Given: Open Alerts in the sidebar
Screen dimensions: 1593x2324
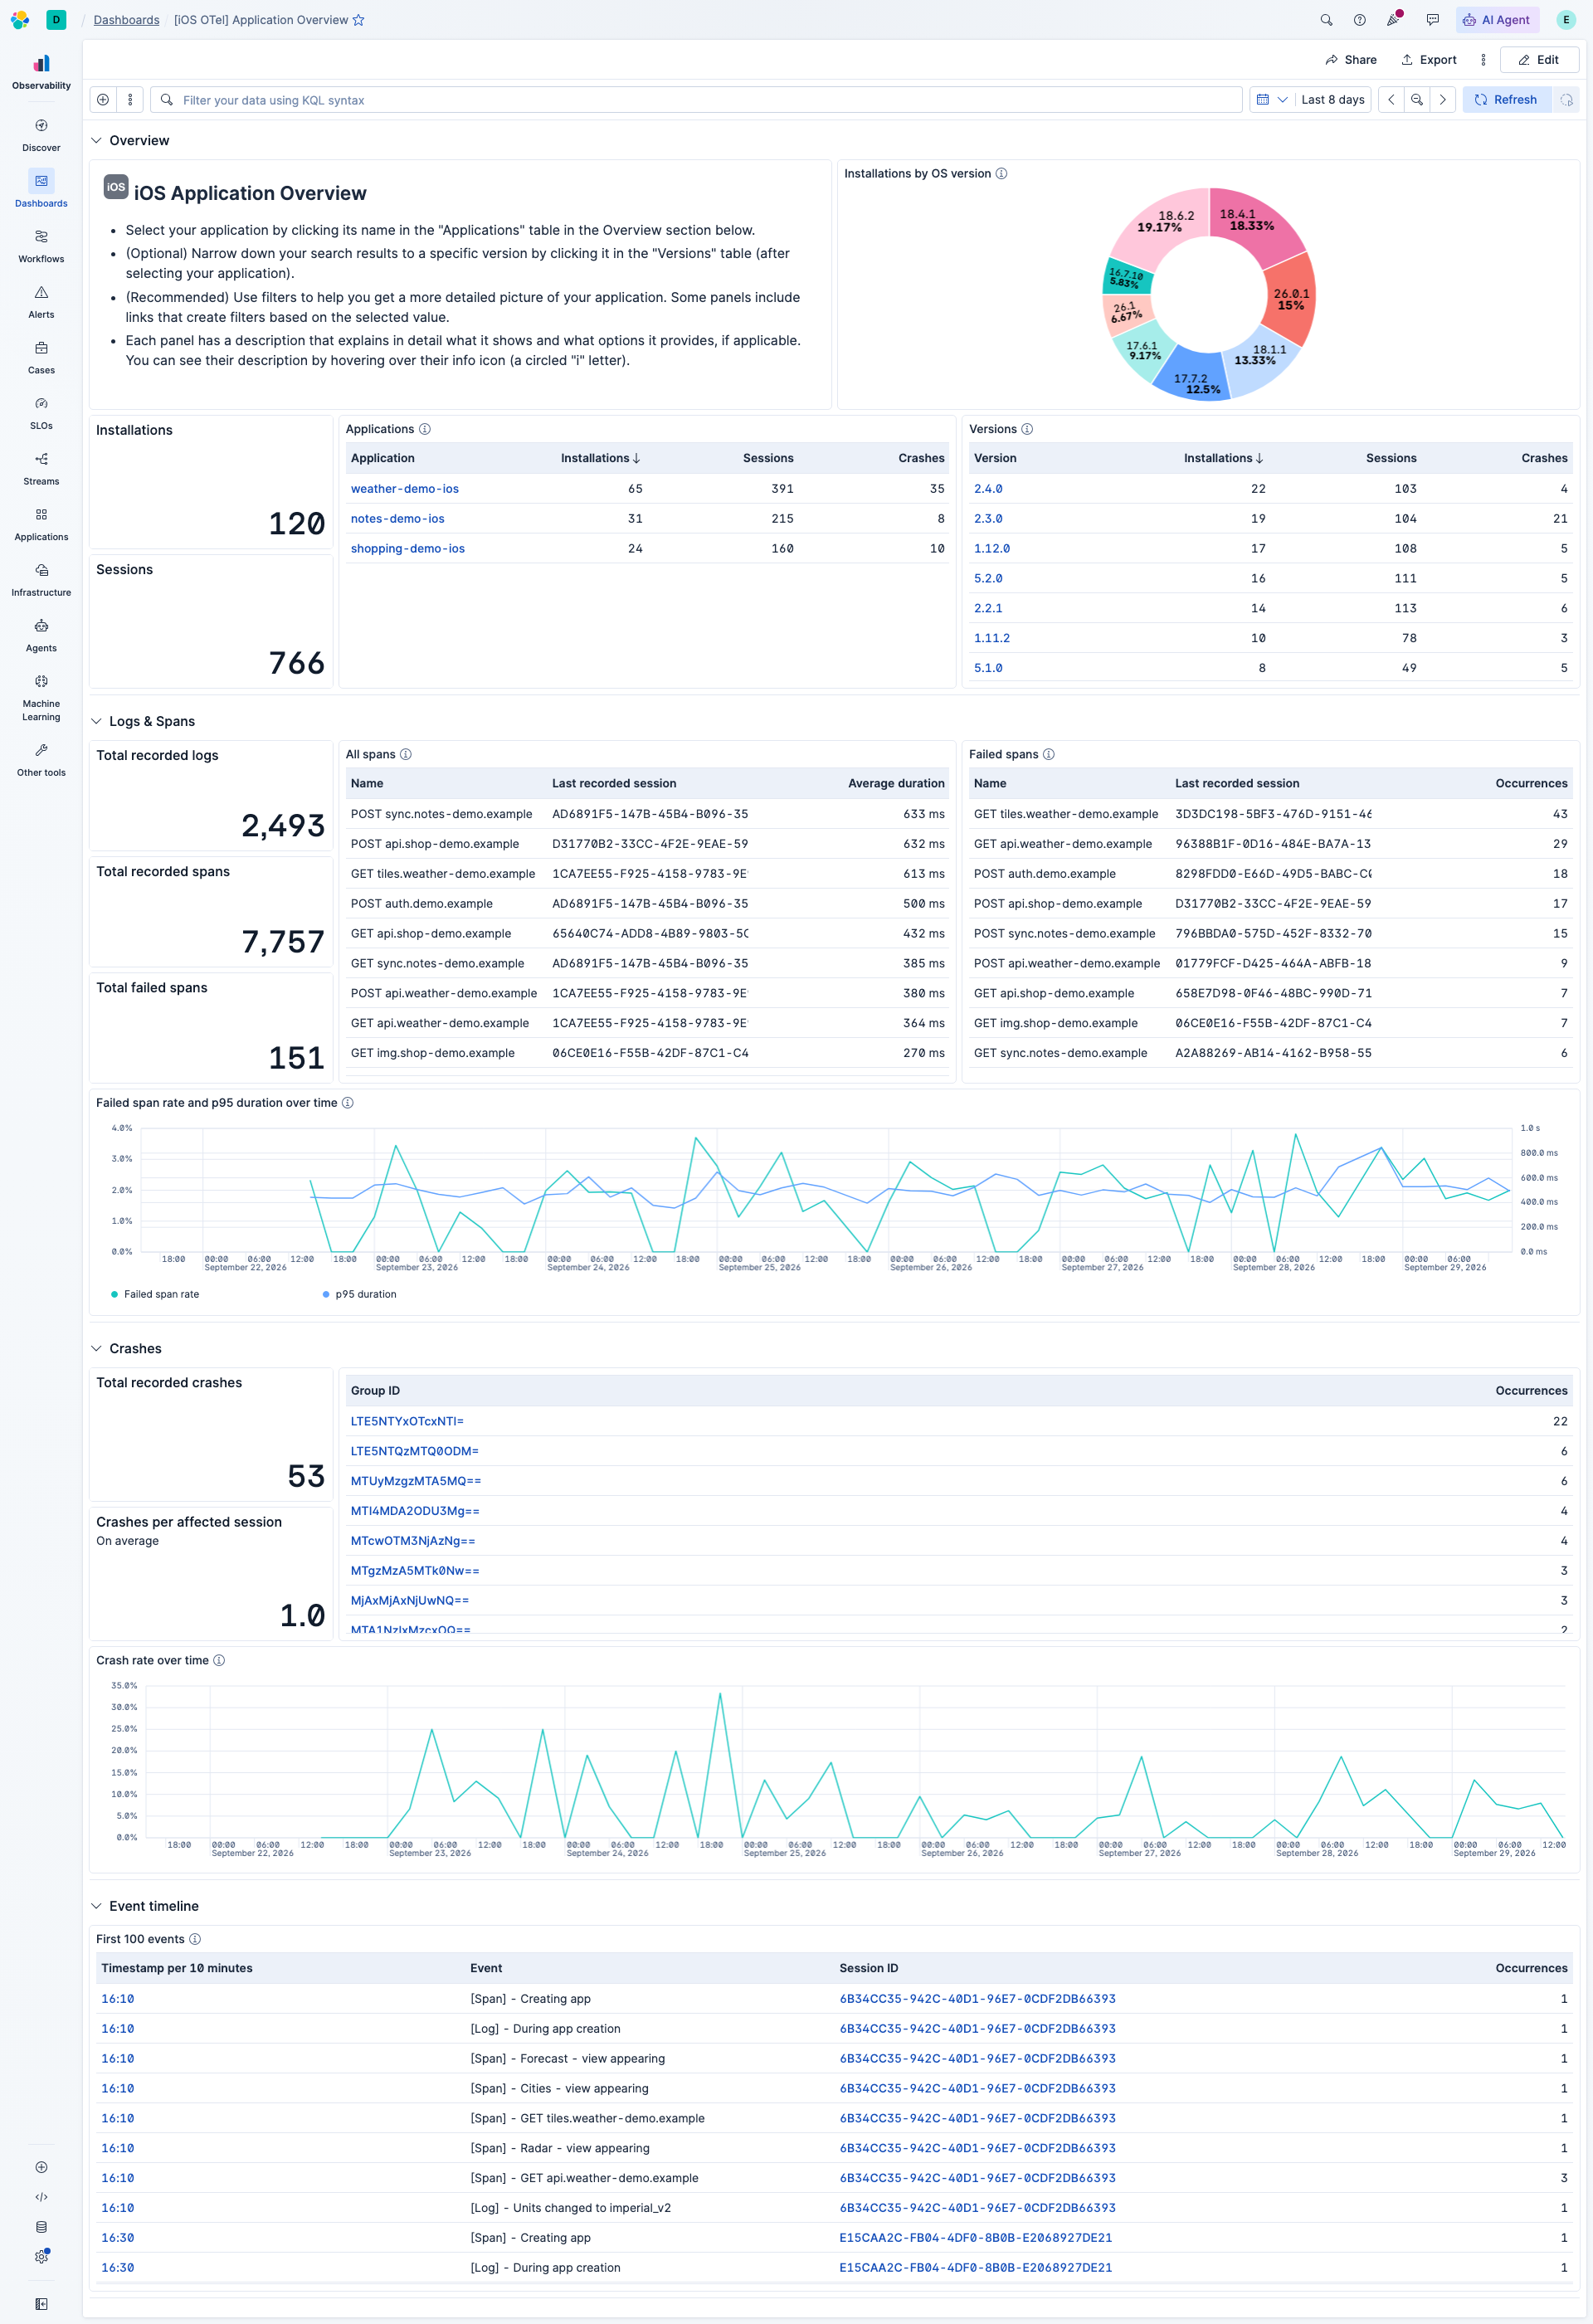Looking at the screenshot, I should point(41,302).
